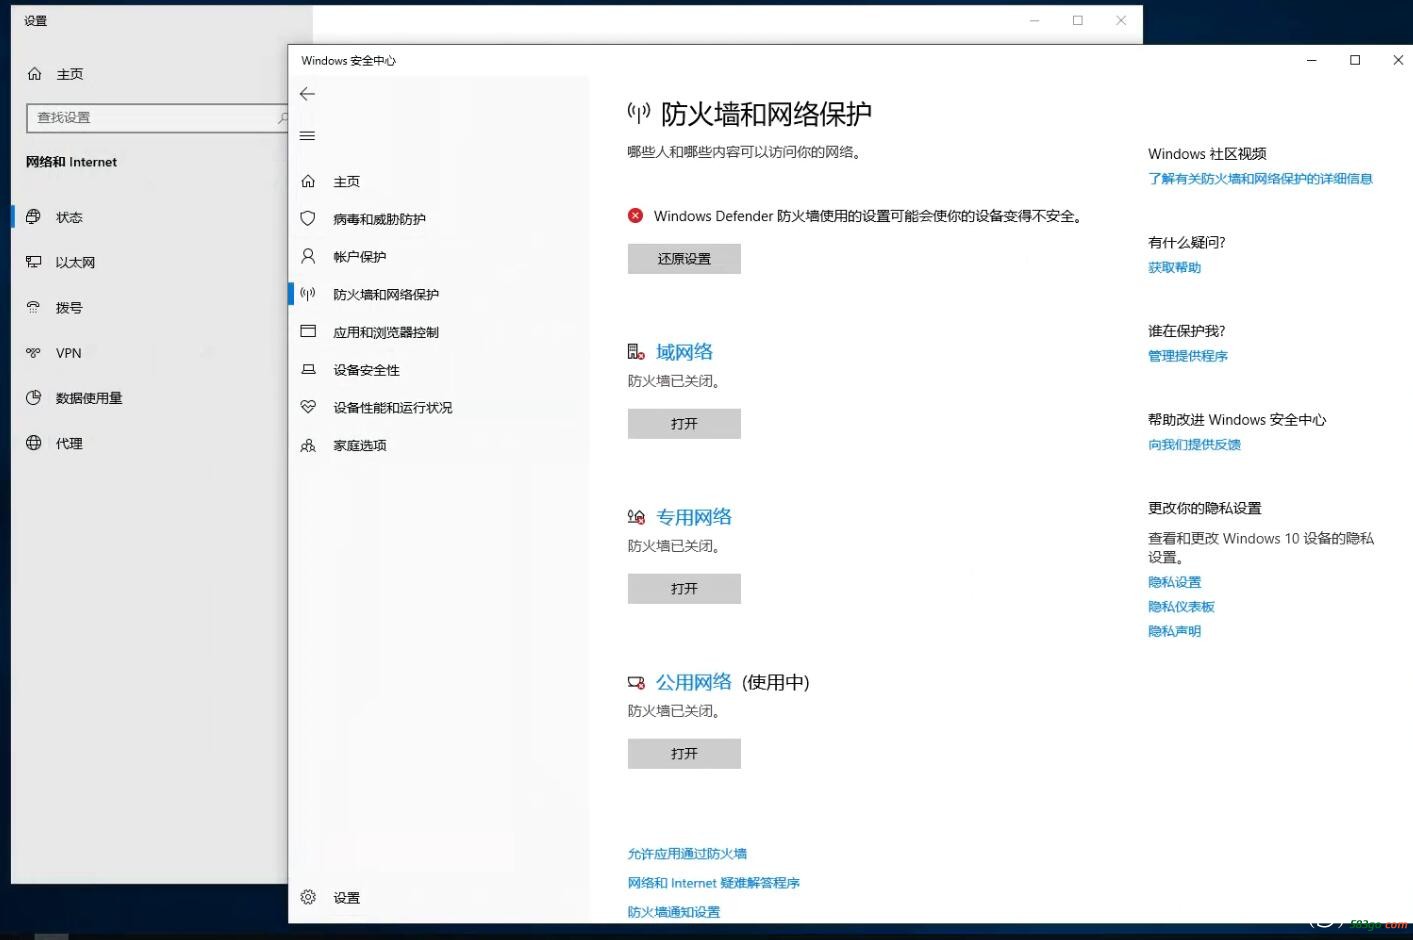This screenshot has width=1413, height=940.
Task: Go to 主页 in the 设置 window
Action: click(x=69, y=74)
